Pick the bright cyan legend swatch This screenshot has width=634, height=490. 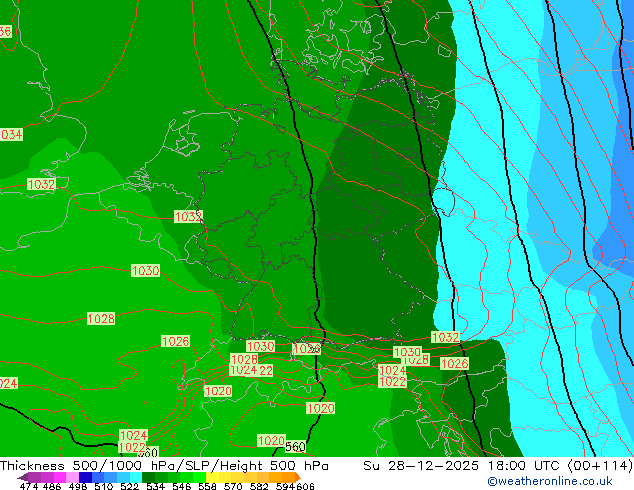tap(136, 477)
